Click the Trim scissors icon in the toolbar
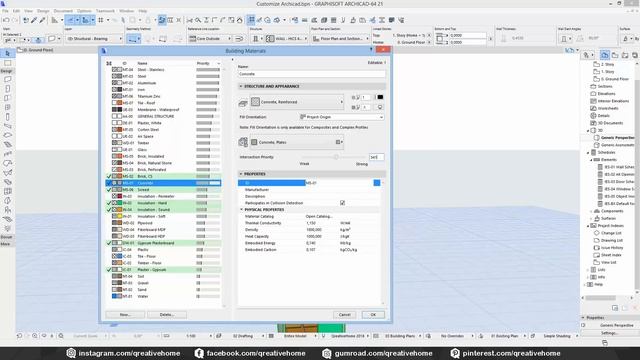 [x=190, y=20]
